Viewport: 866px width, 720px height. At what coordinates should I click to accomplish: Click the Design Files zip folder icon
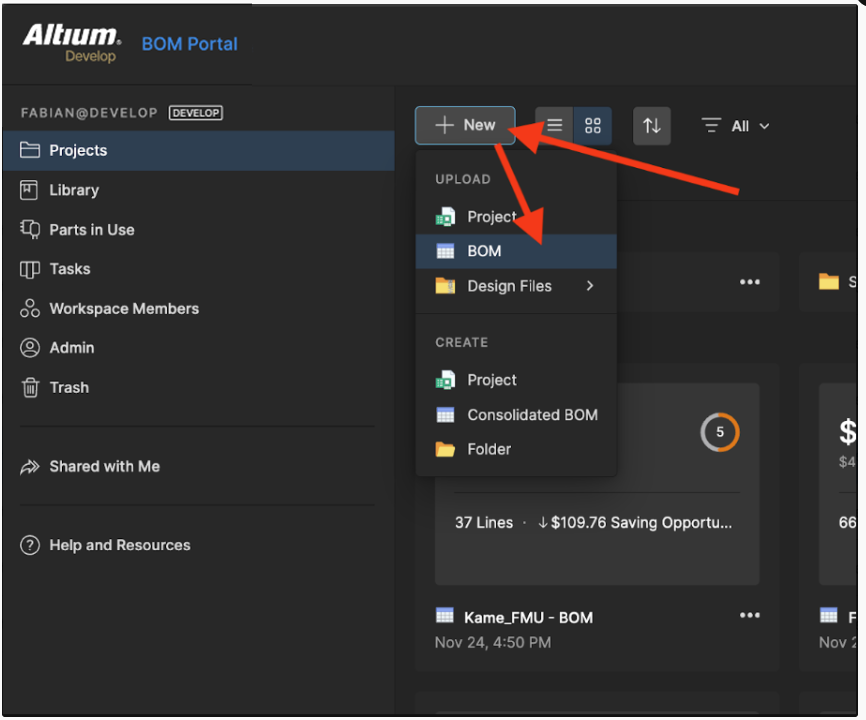[x=445, y=286]
